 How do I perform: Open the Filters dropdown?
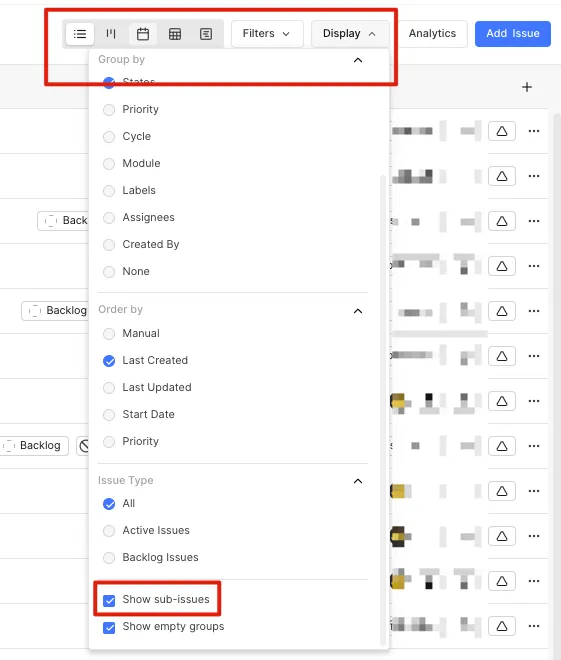[x=267, y=34]
